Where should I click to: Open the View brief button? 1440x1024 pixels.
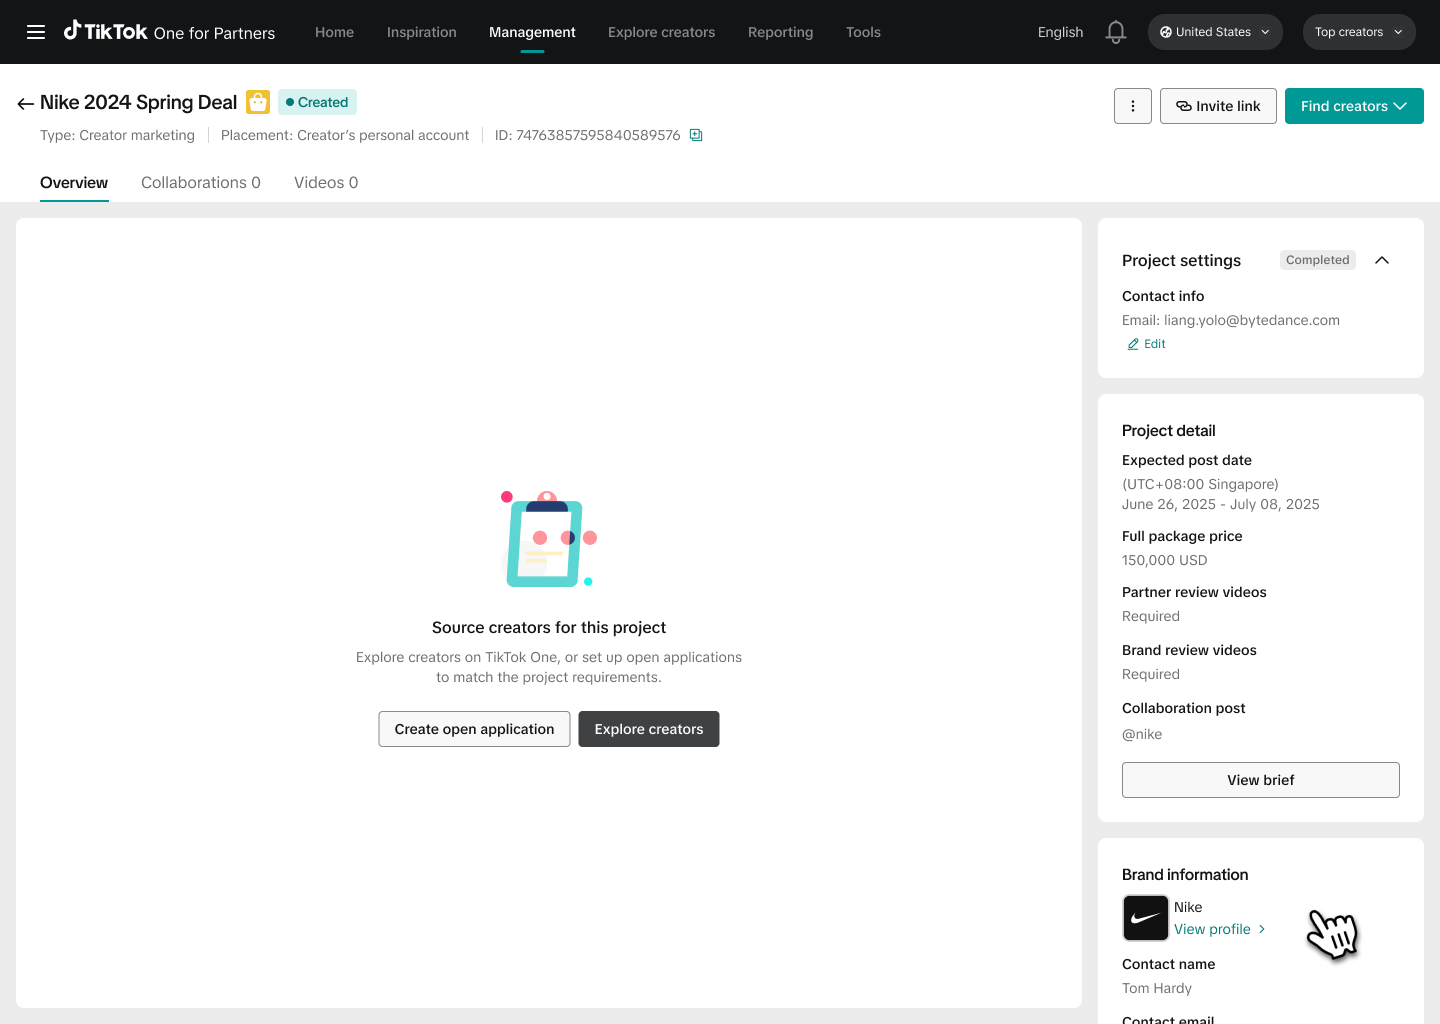1260,780
